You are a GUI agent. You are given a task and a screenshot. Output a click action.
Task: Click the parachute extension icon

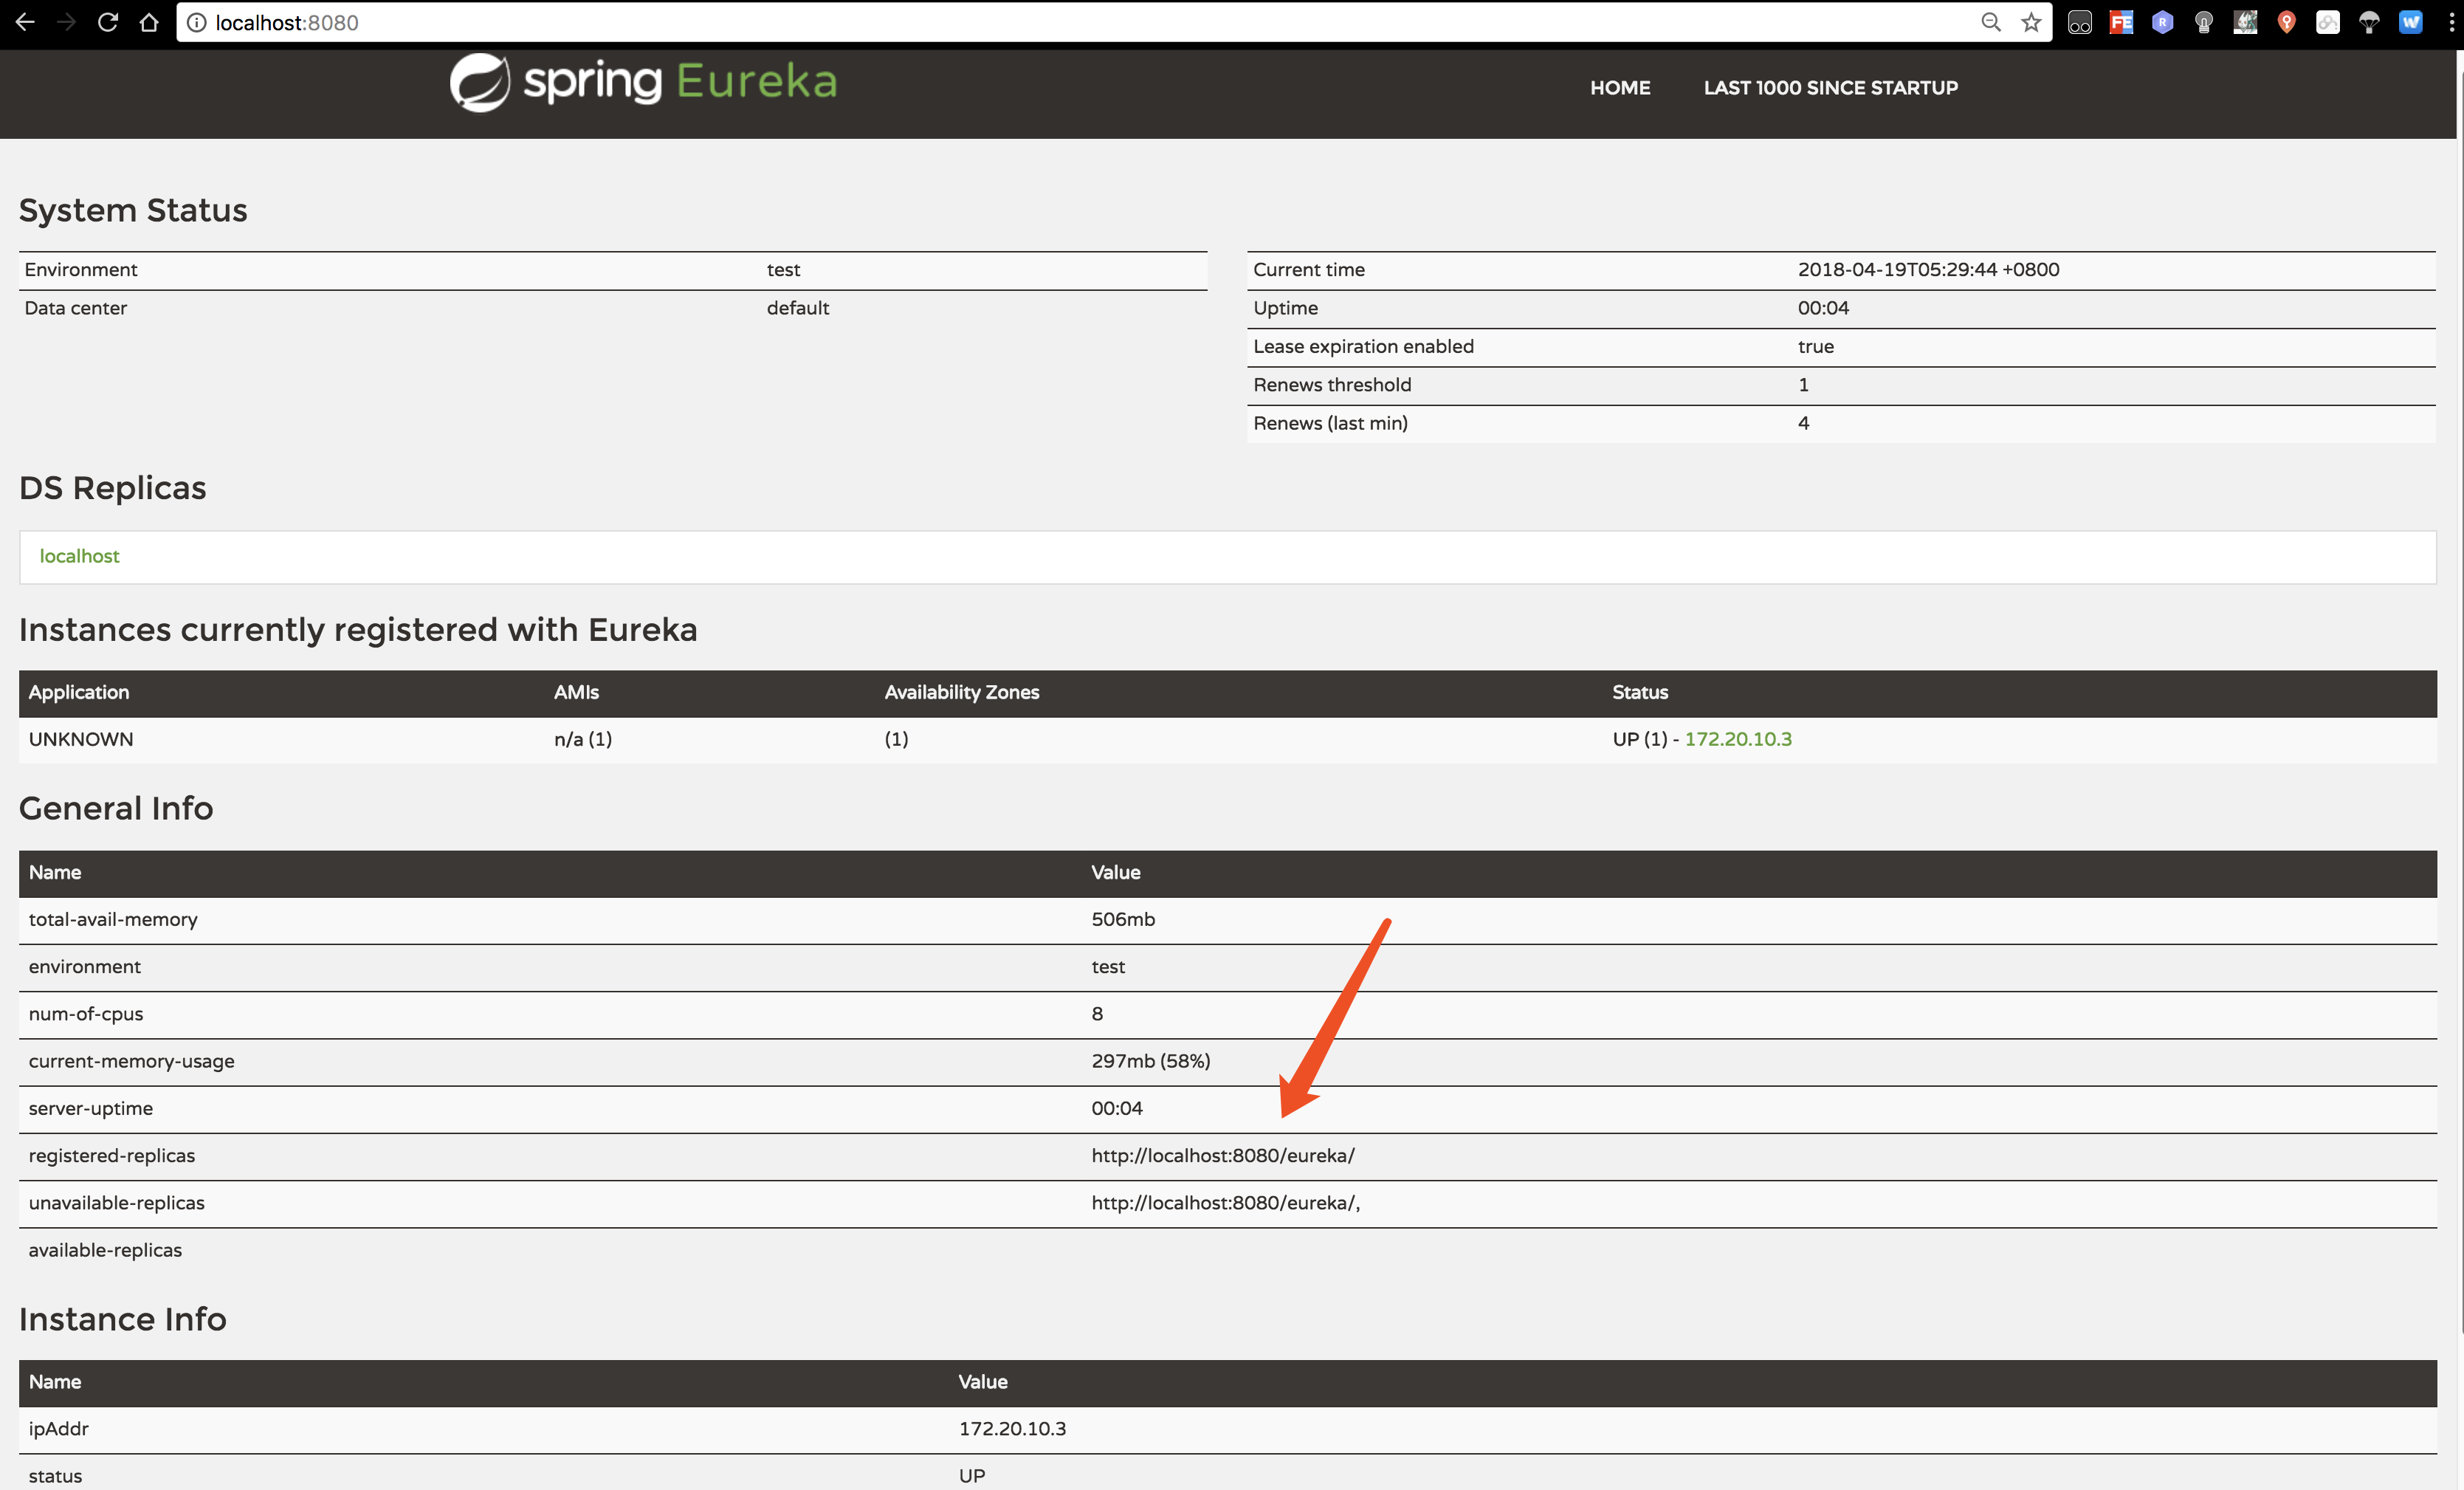[x=2369, y=22]
